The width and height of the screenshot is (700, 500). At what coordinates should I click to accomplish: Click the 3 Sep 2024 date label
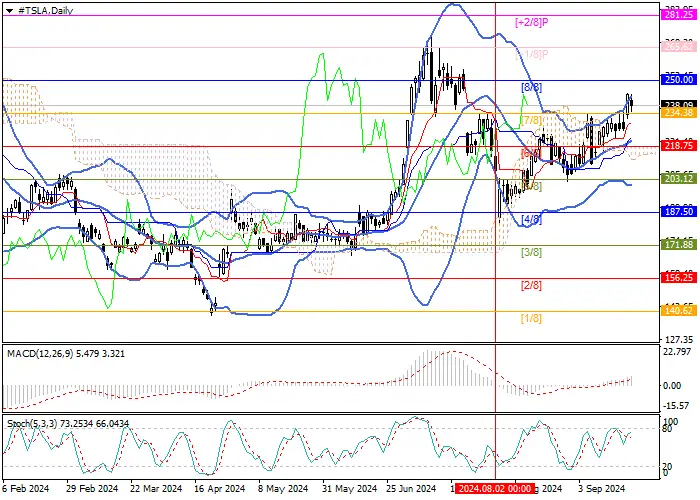tap(601, 489)
